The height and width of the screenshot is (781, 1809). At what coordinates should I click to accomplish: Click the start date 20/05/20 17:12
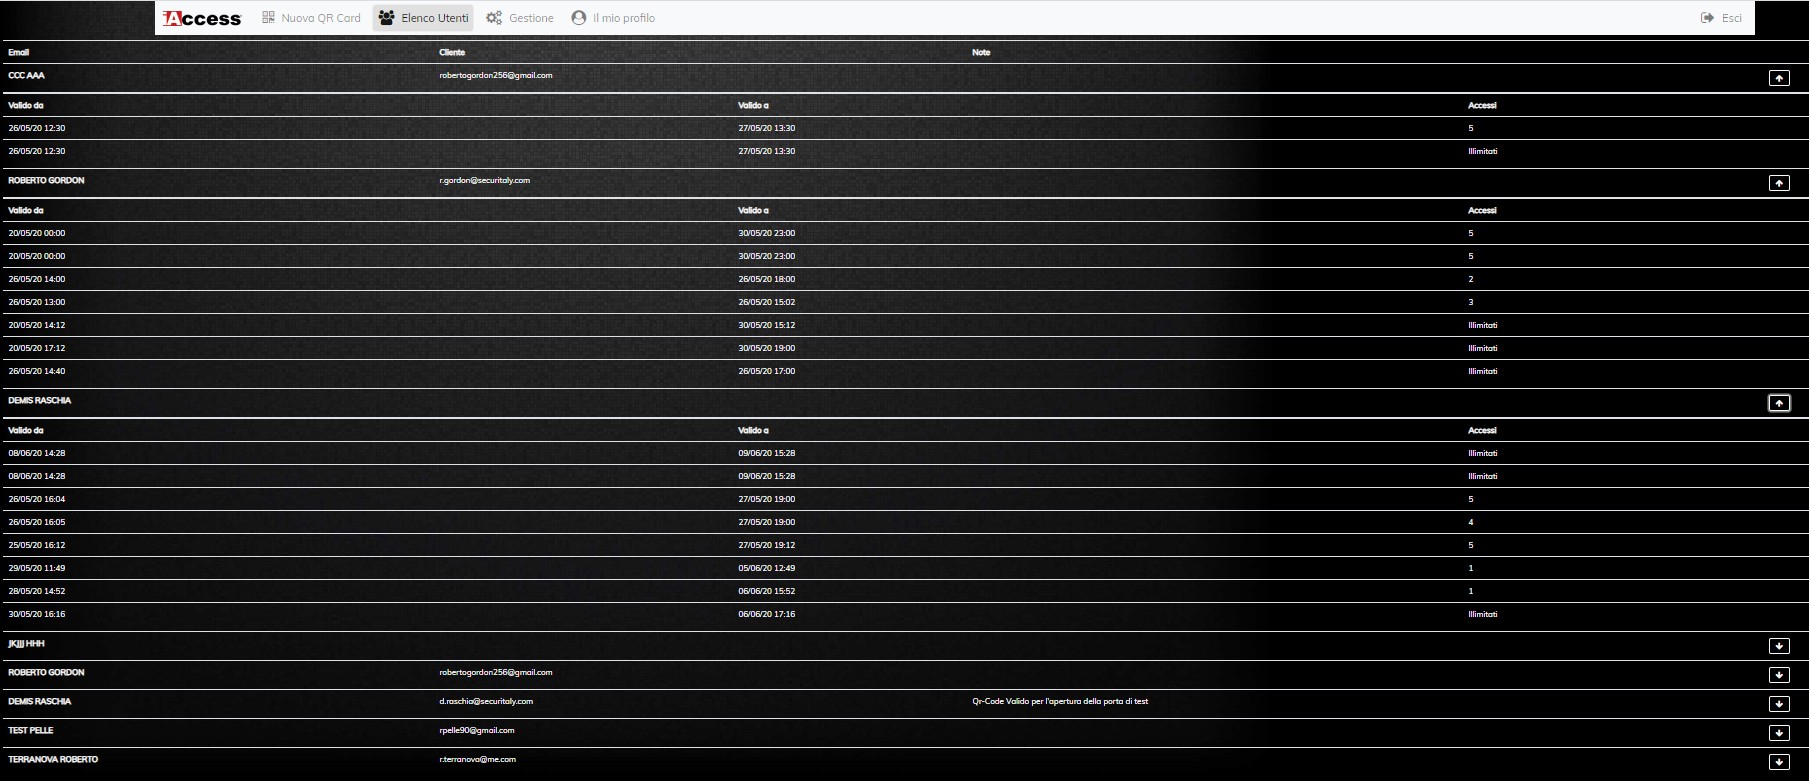[37, 348]
